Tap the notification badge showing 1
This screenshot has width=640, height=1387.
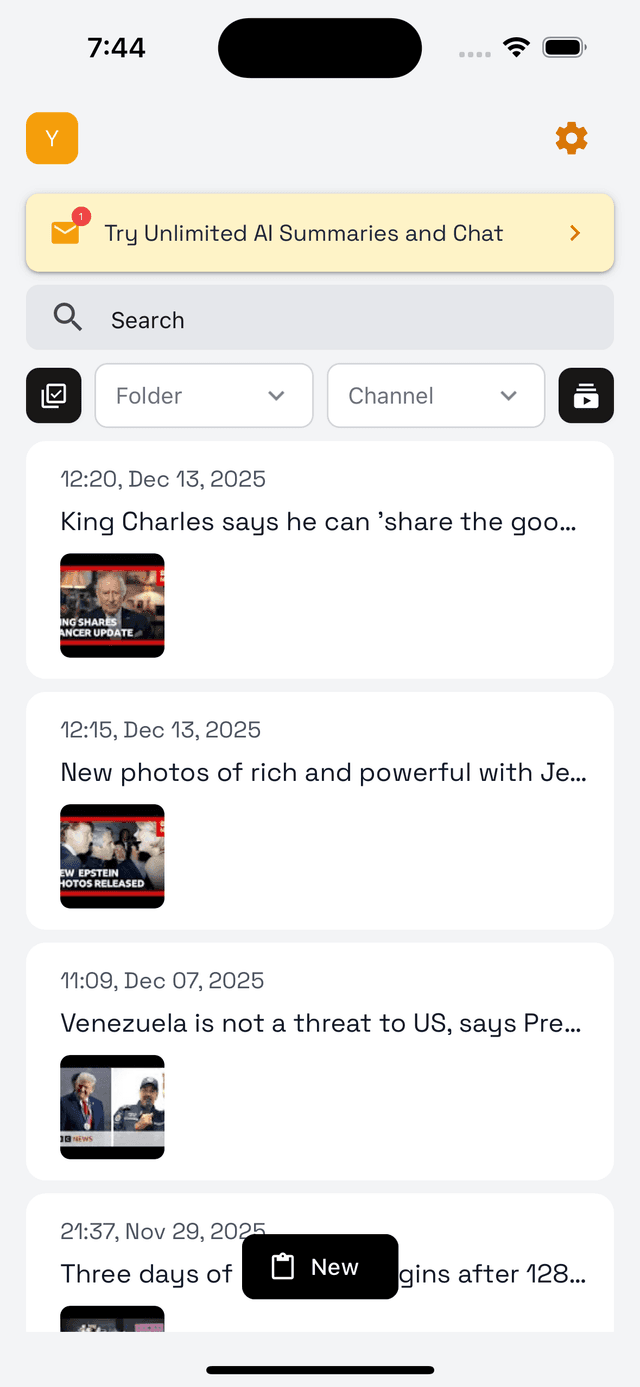click(80, 215)
